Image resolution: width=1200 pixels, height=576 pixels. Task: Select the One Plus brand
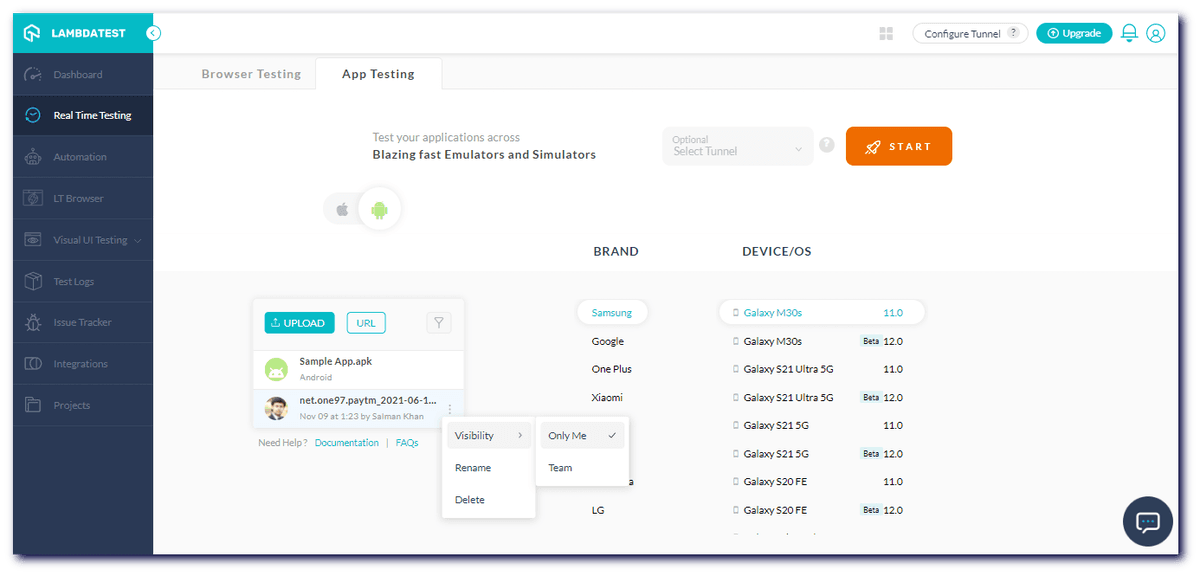pyautogui.click(x=612, y=369)
